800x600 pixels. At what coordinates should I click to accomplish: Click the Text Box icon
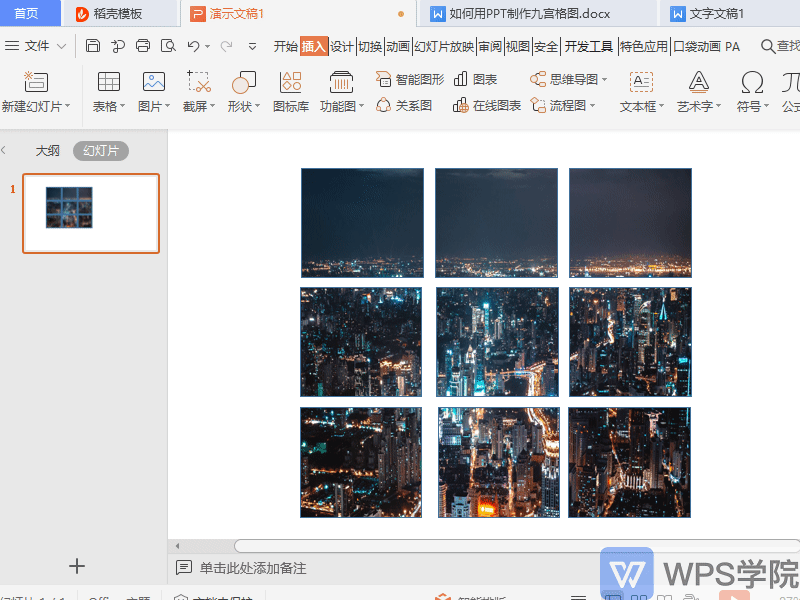pyautogui.click(x=641, y=82)
